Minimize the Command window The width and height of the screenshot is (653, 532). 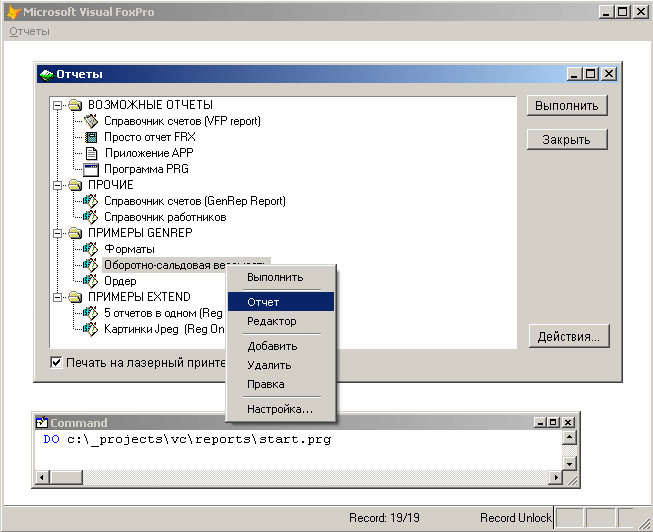point(541,422)
